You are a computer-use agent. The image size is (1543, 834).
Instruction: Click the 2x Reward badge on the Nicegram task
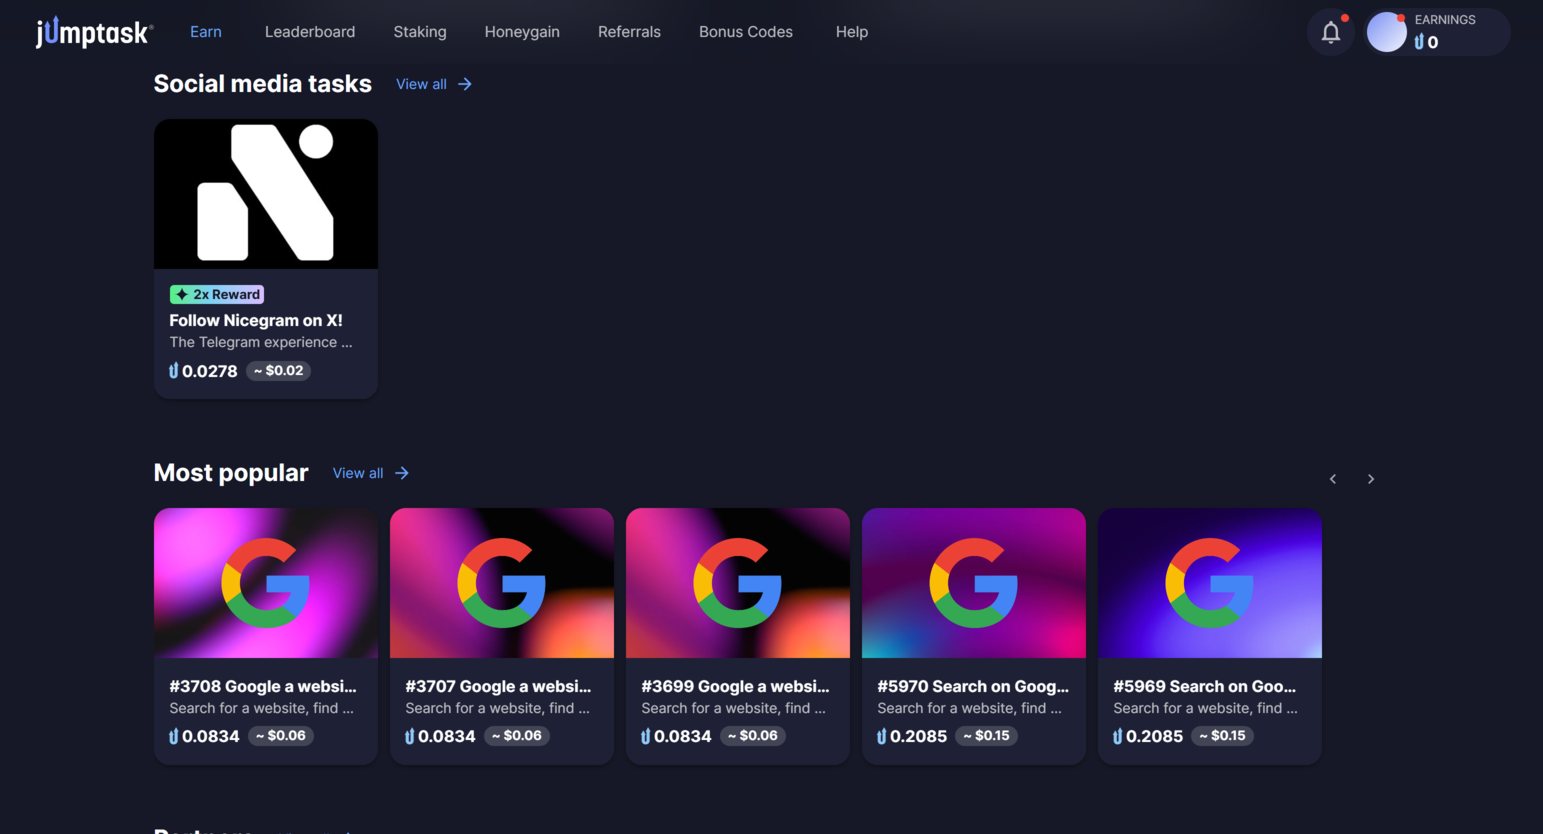[x=217, y=294]
